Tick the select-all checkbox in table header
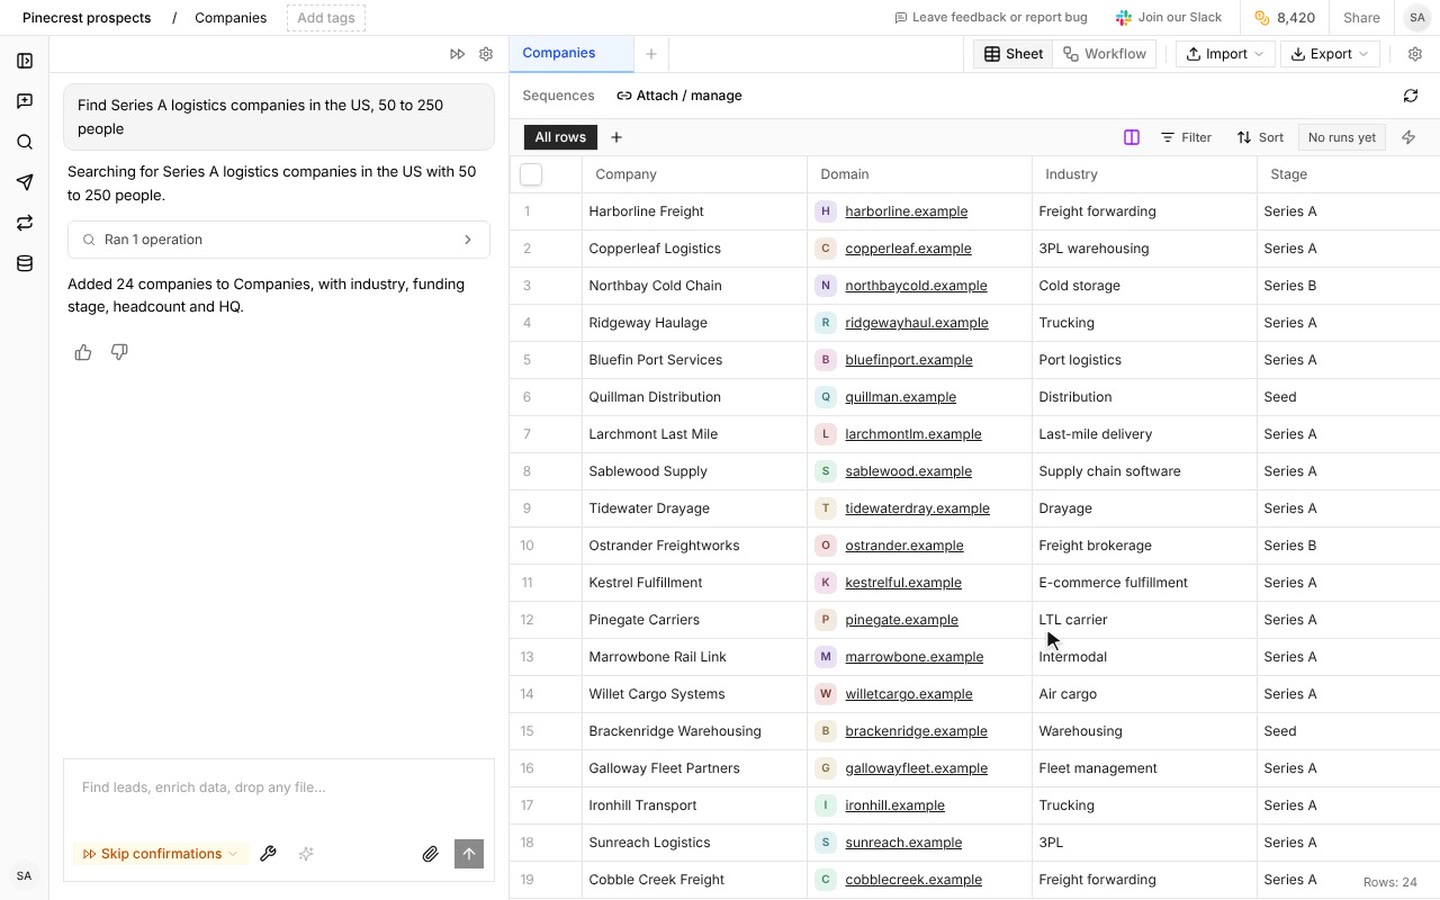Image resolution: width=1440 pixels, height=900 pixels. [531, 174]
